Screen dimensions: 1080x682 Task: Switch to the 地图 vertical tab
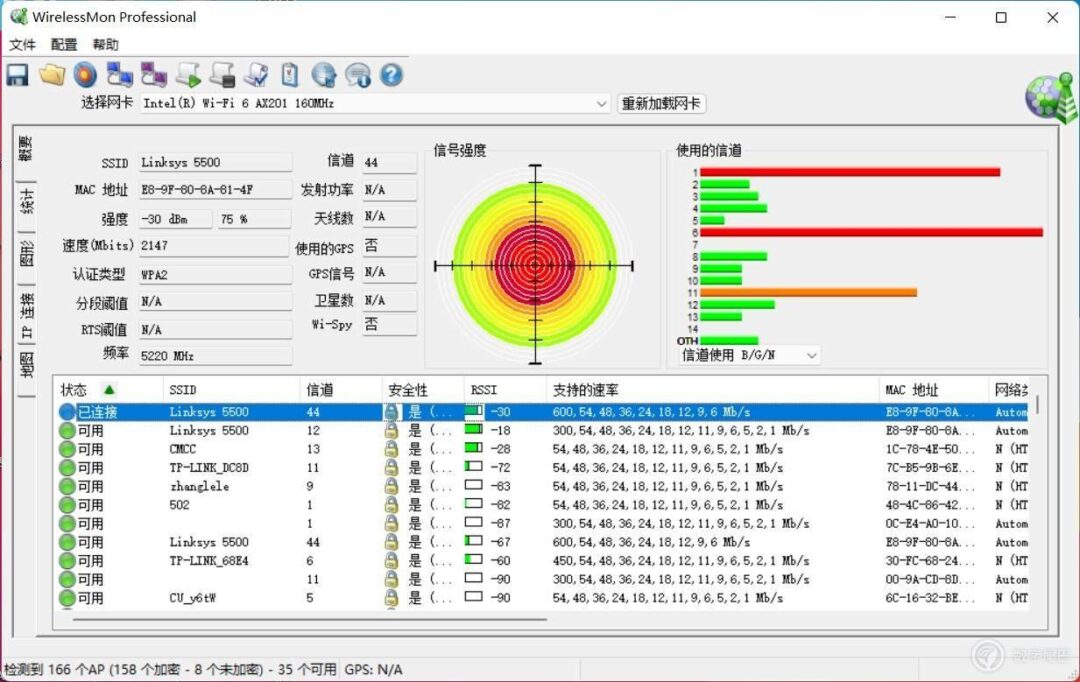[x=26, y=365]
